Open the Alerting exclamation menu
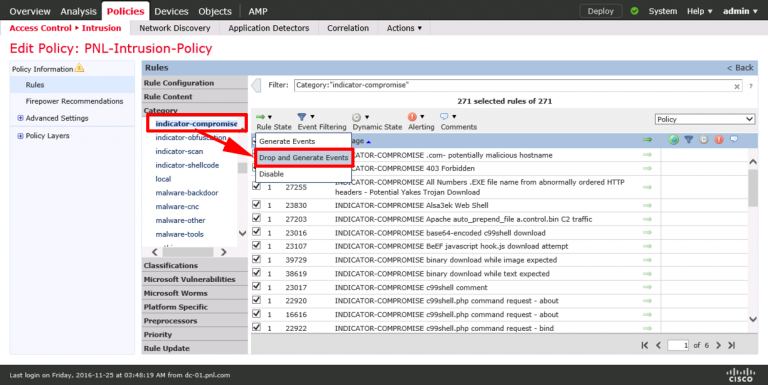 tap(415, 117)
